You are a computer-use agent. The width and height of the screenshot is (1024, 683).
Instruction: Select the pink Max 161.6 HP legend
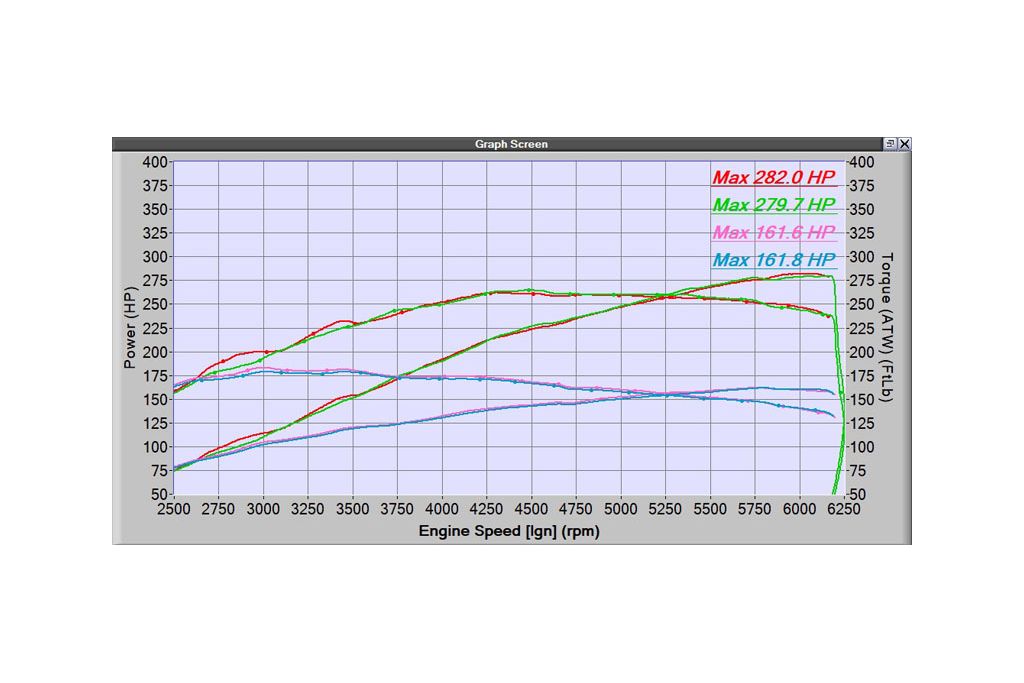pos(774,233)
